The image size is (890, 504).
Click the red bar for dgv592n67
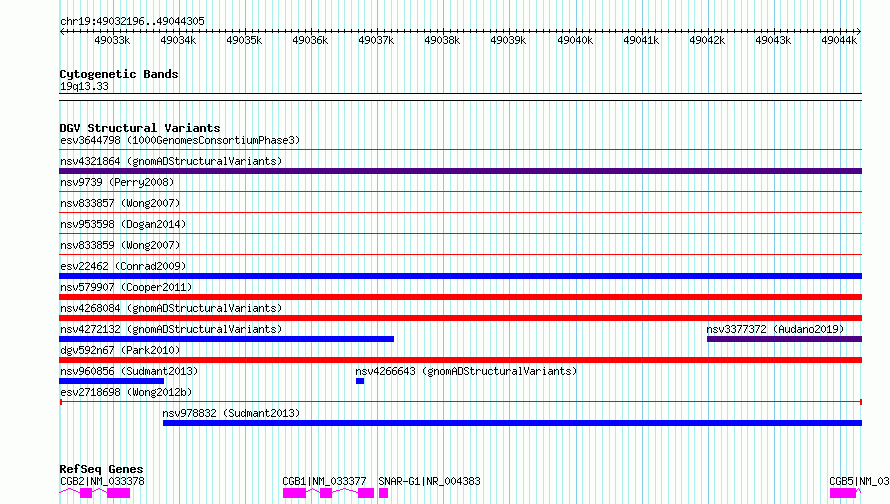(460, 360)
